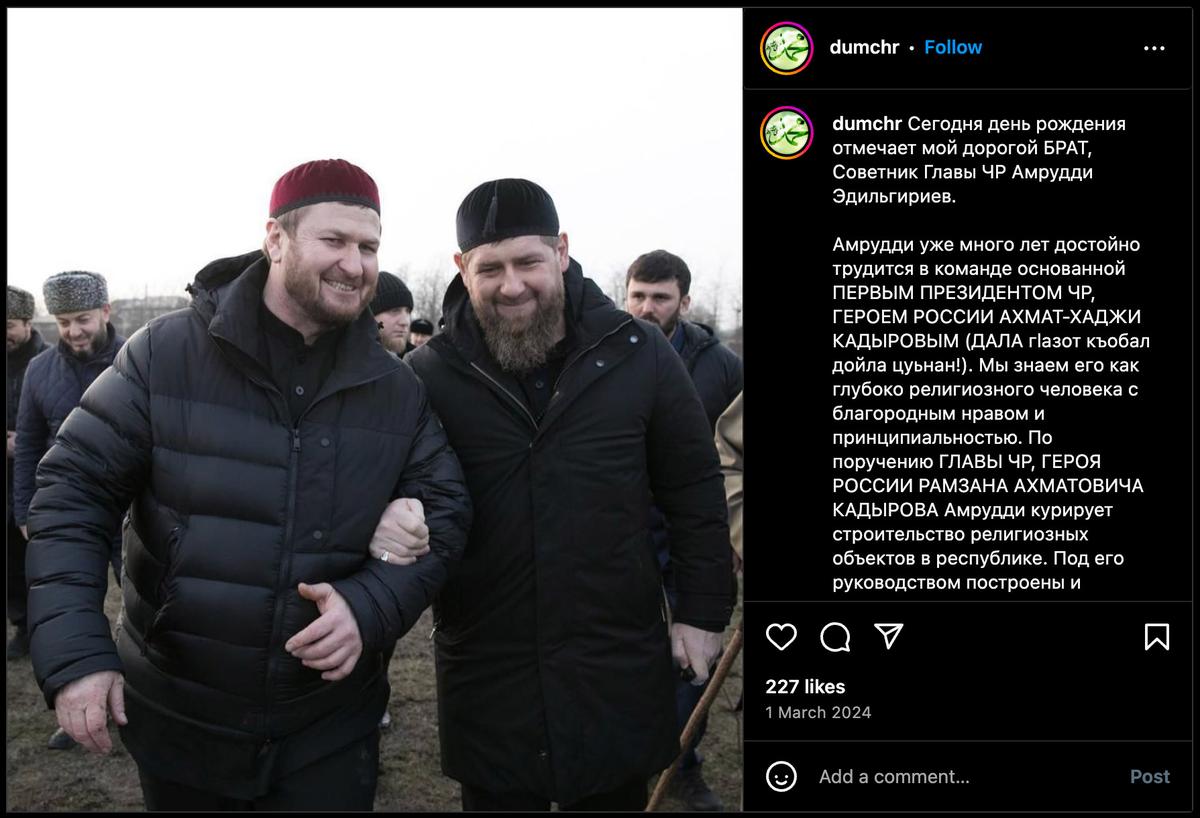The image size is (1200, 818).
Task: Open comments via the speech bubble icon
Action: click(x=835, y=637)
